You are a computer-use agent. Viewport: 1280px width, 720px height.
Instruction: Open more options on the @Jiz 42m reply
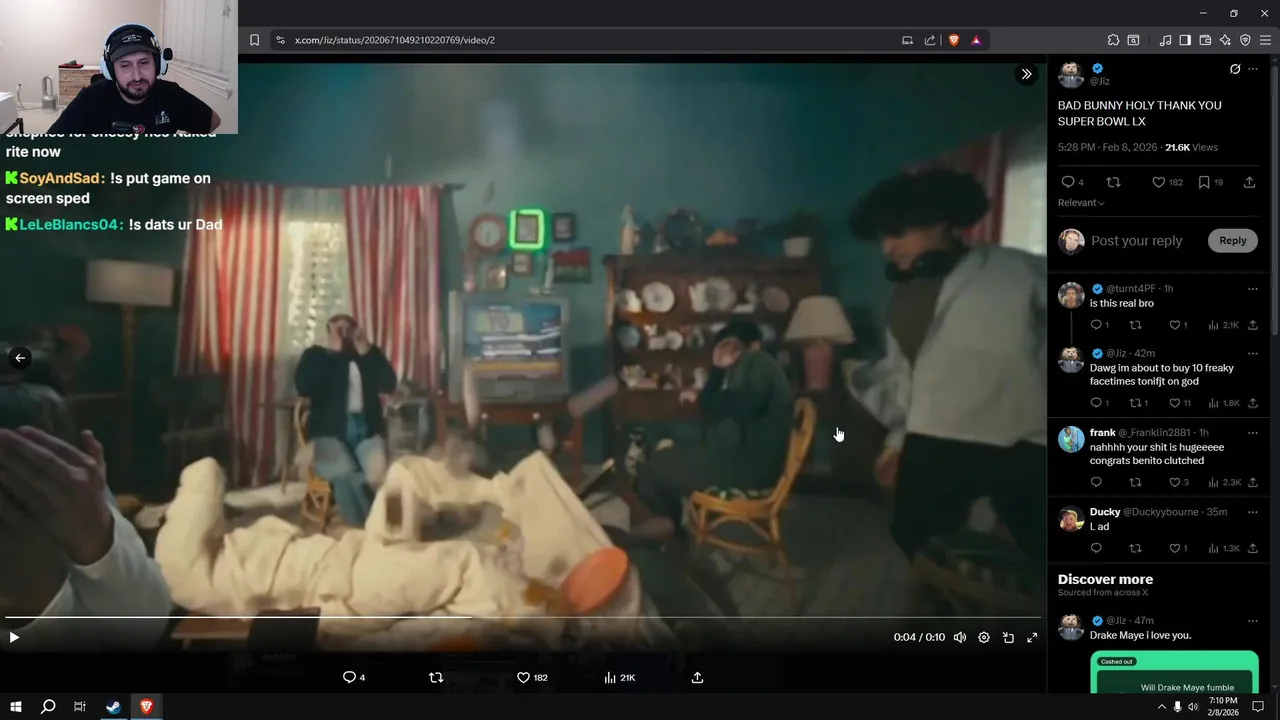[x=1253, y=354]
